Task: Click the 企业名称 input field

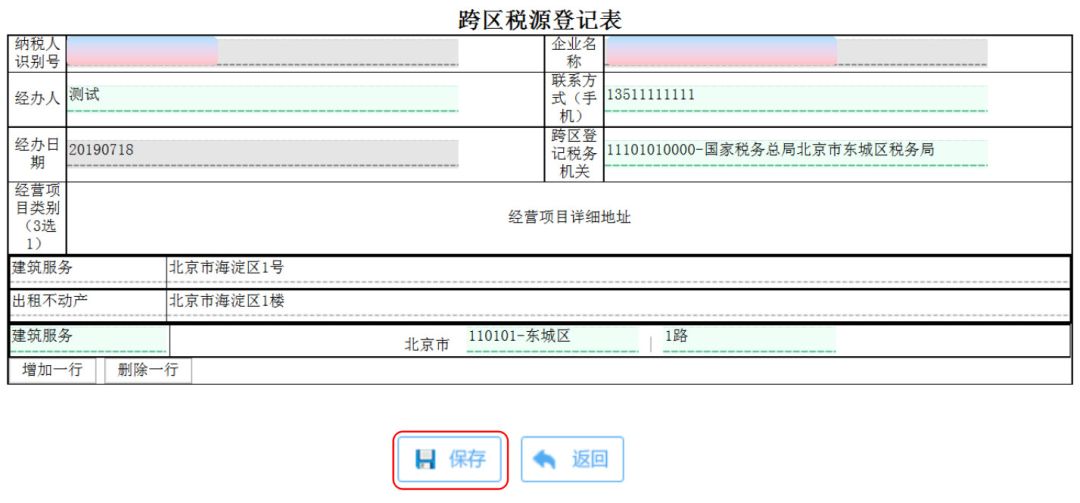Action: pyautogui.click(x=796, y=52)
